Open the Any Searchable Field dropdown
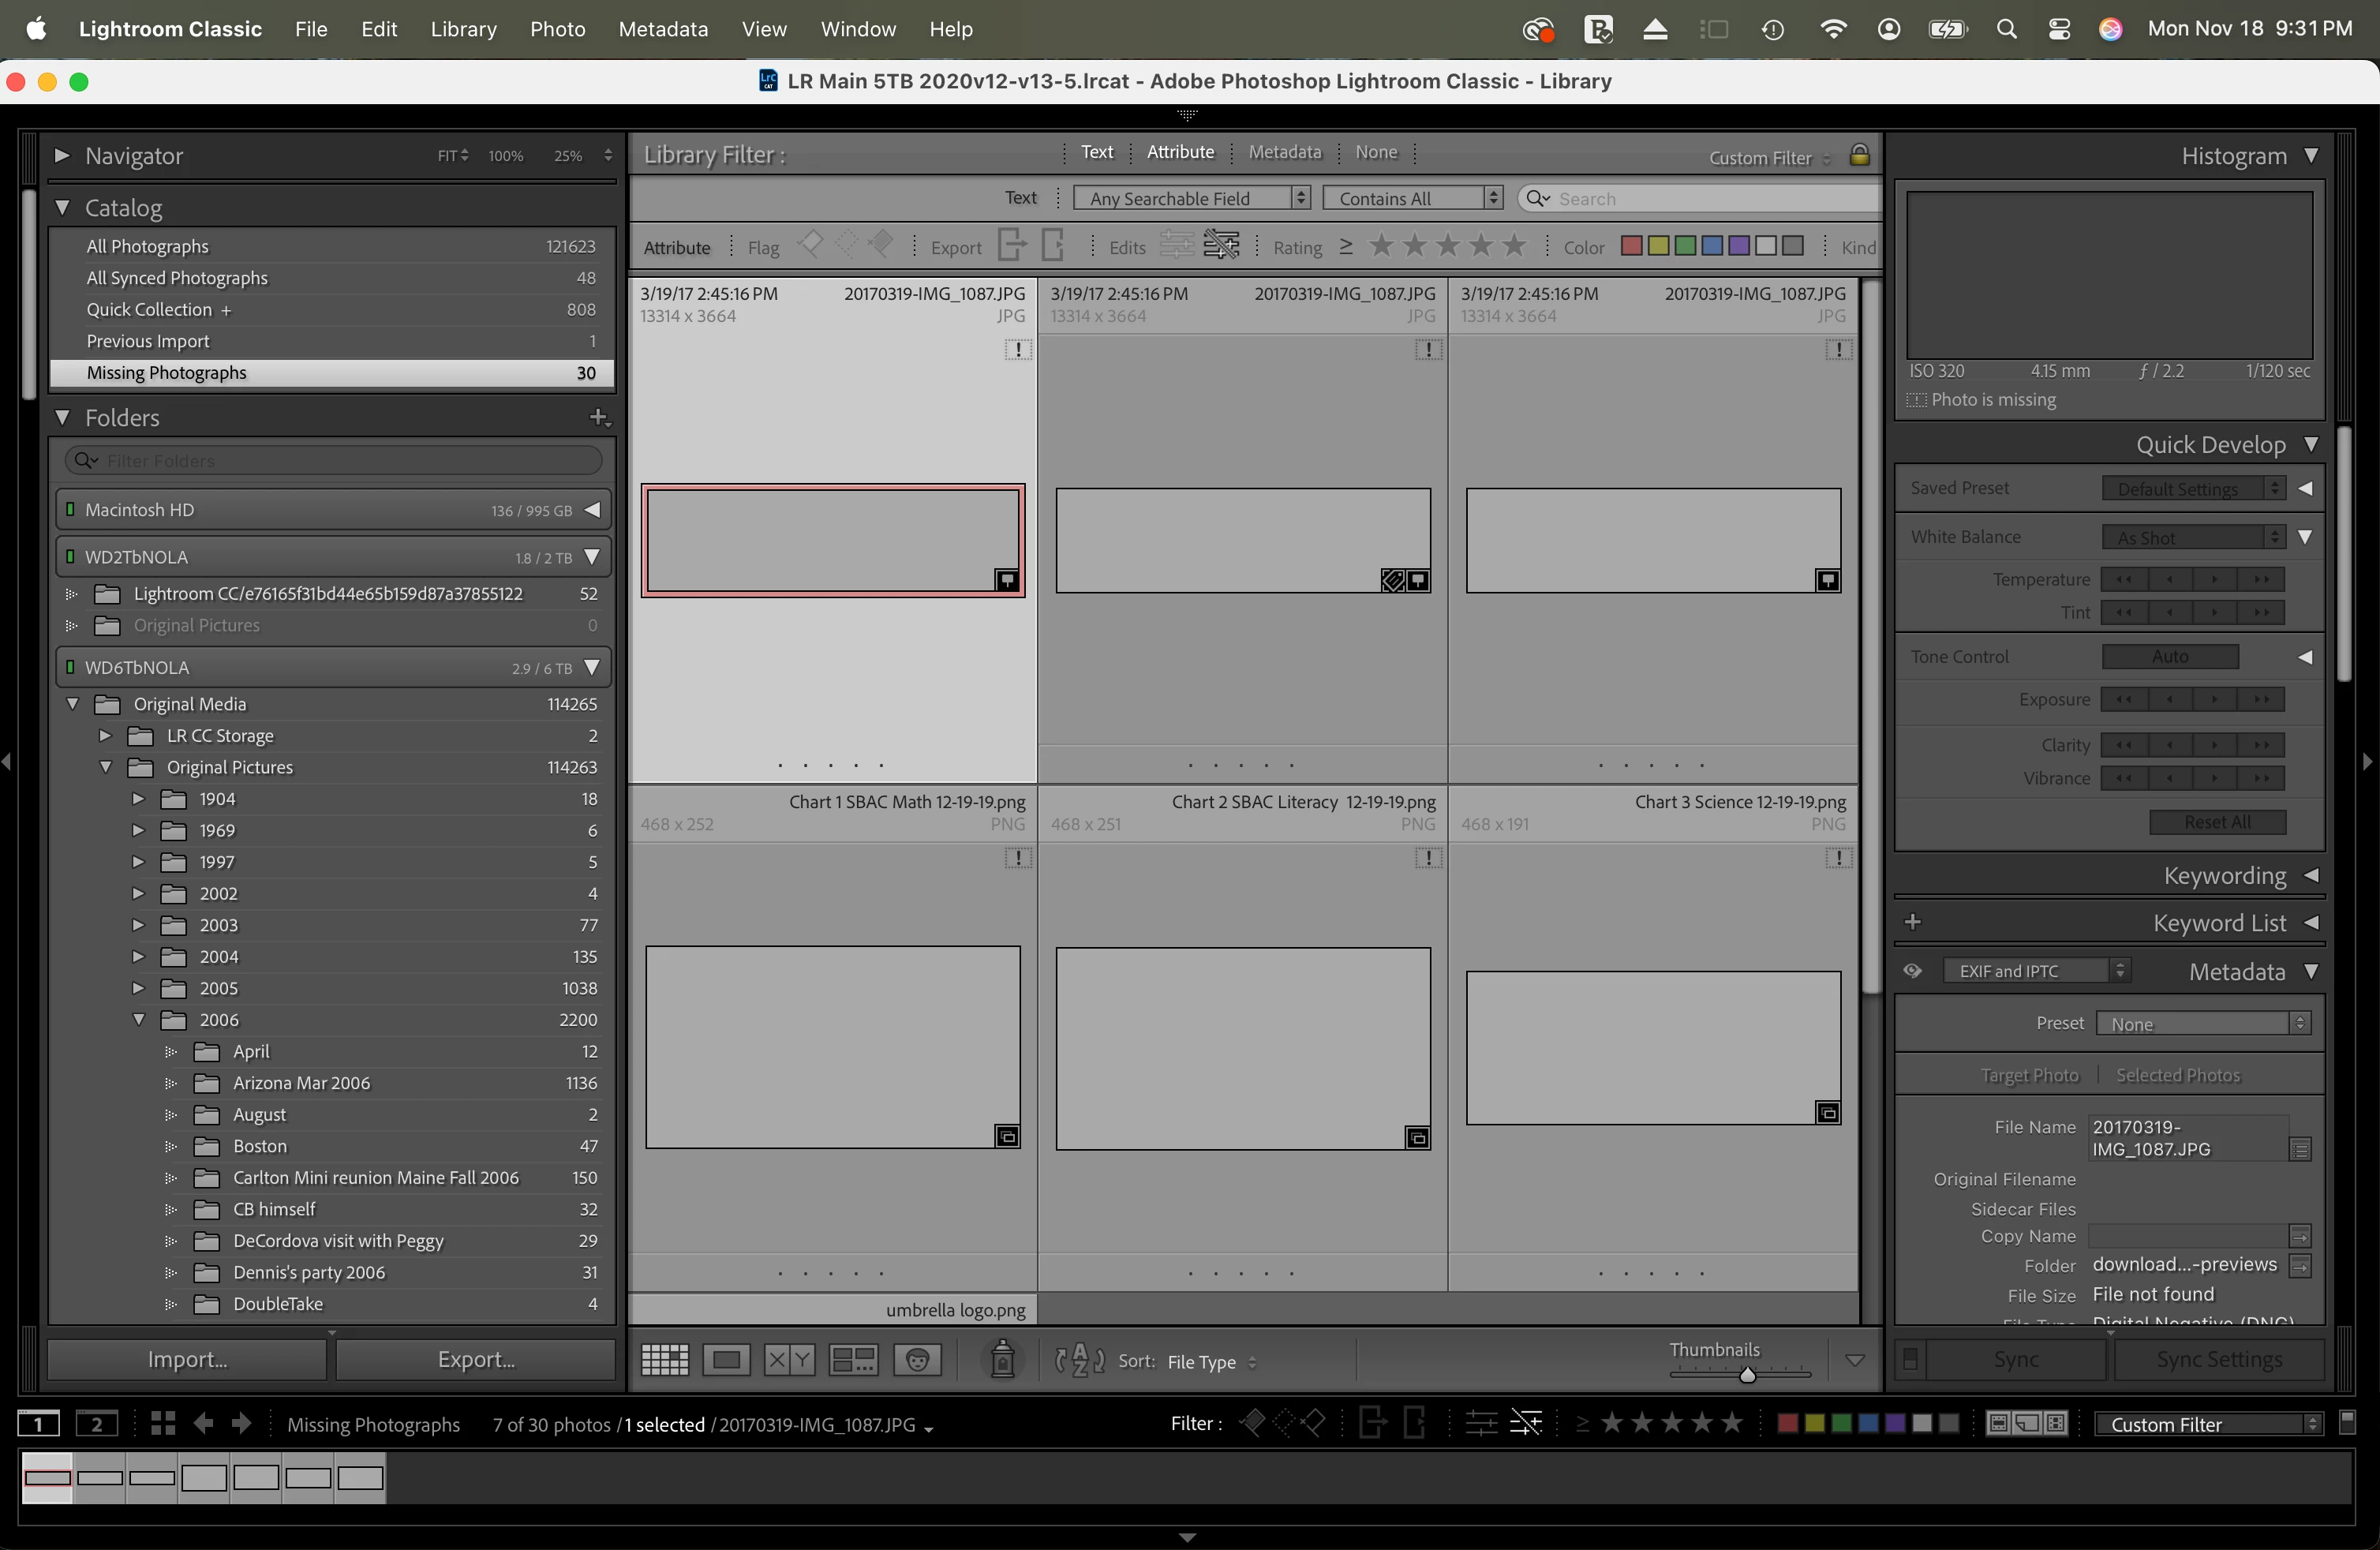Image resolution: width=2380 pixels, height=1550 pixels. tap(1190, 198)
